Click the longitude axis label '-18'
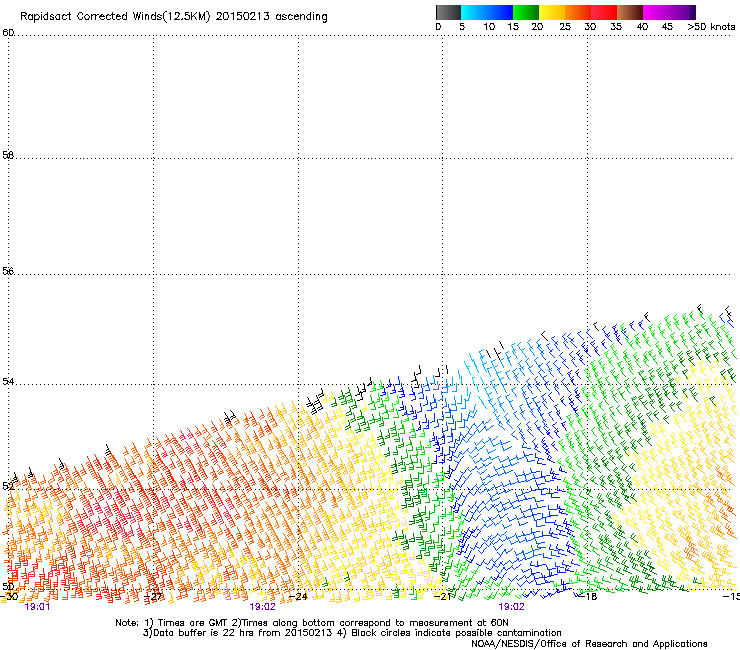The width and height of the screenshot is (740, 650). 587,597
